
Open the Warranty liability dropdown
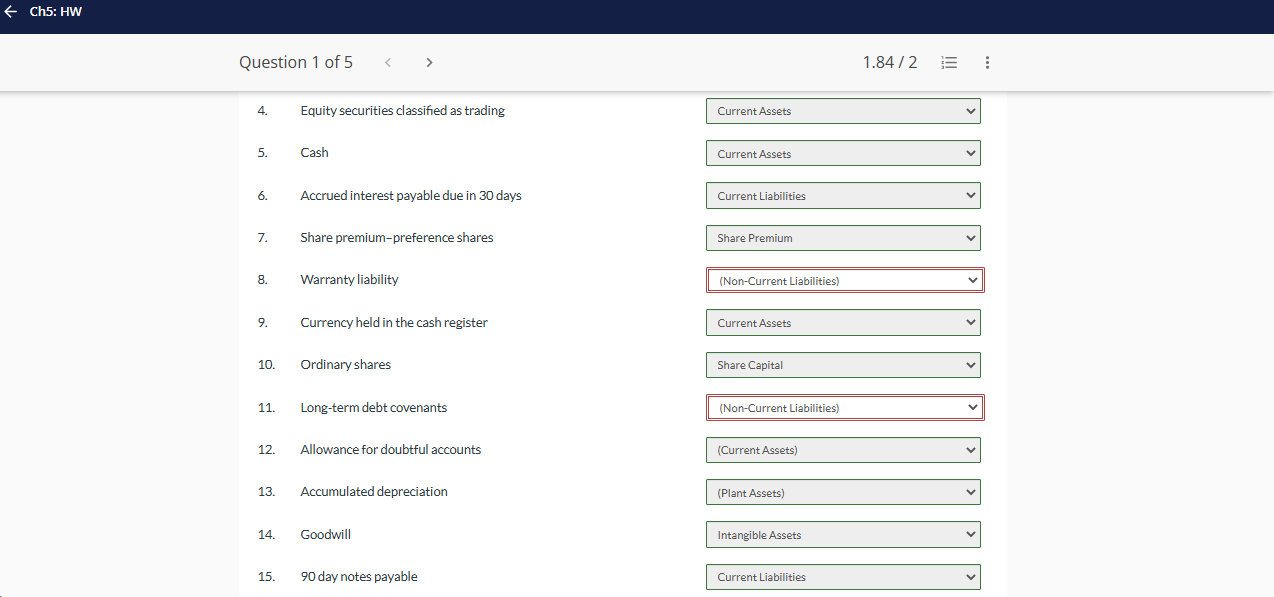point(845,280)
